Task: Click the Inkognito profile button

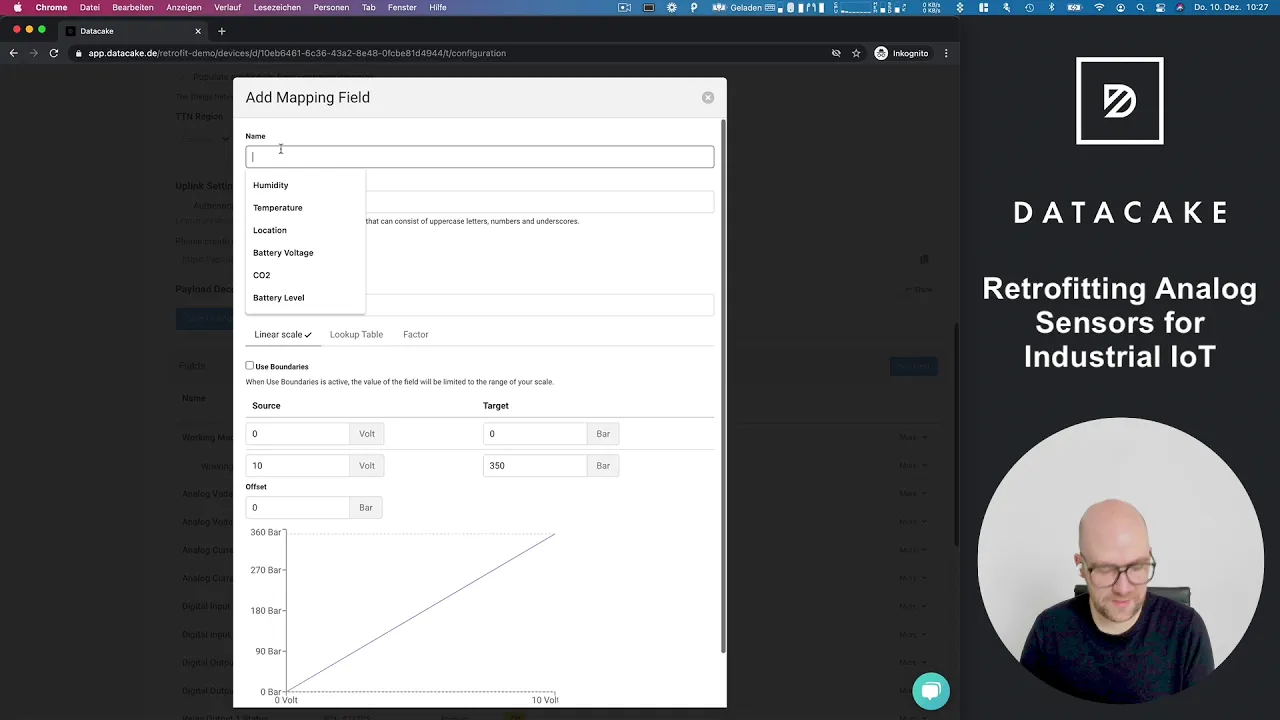Action: (x=901, y=53)
